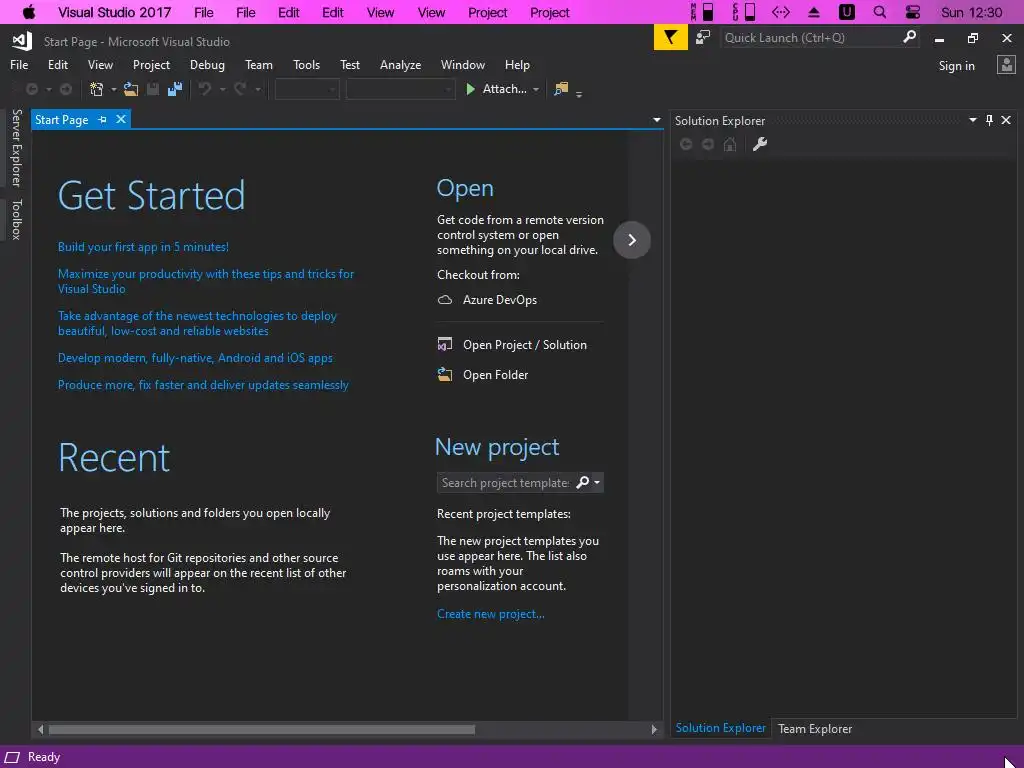
Task: Expand the Redo history dropdown arrow
Action: pyautogui.click(x=257, y=89)
